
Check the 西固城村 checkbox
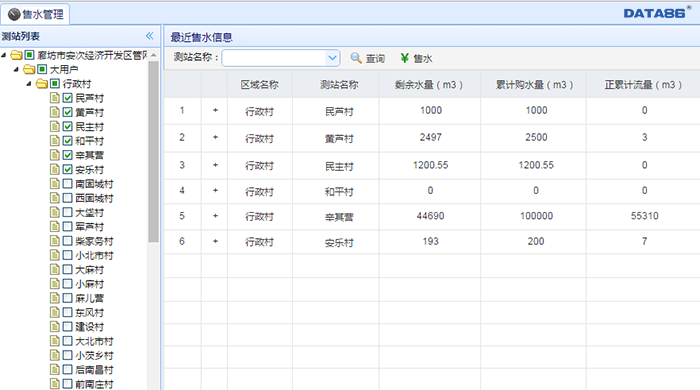point(67,198)
